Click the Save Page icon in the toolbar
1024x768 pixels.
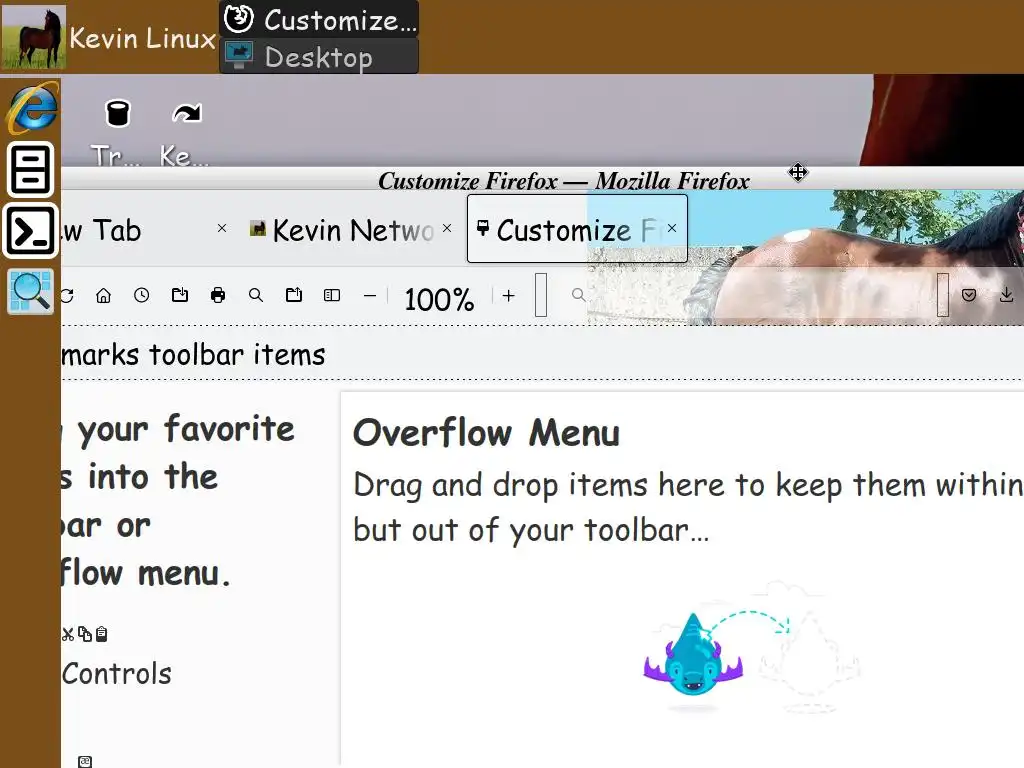tap(180, 295)
